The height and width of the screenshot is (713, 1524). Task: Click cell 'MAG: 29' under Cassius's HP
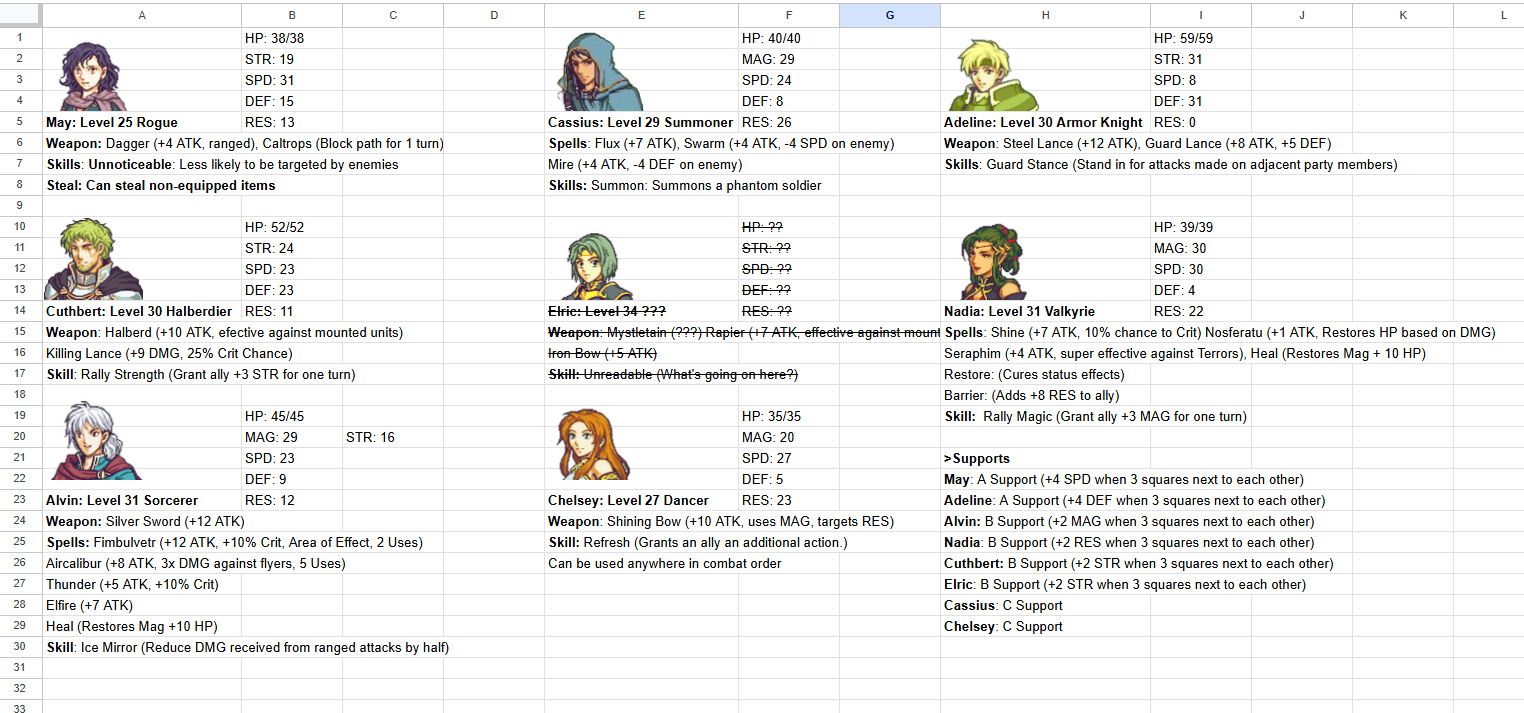pos(788,59)
